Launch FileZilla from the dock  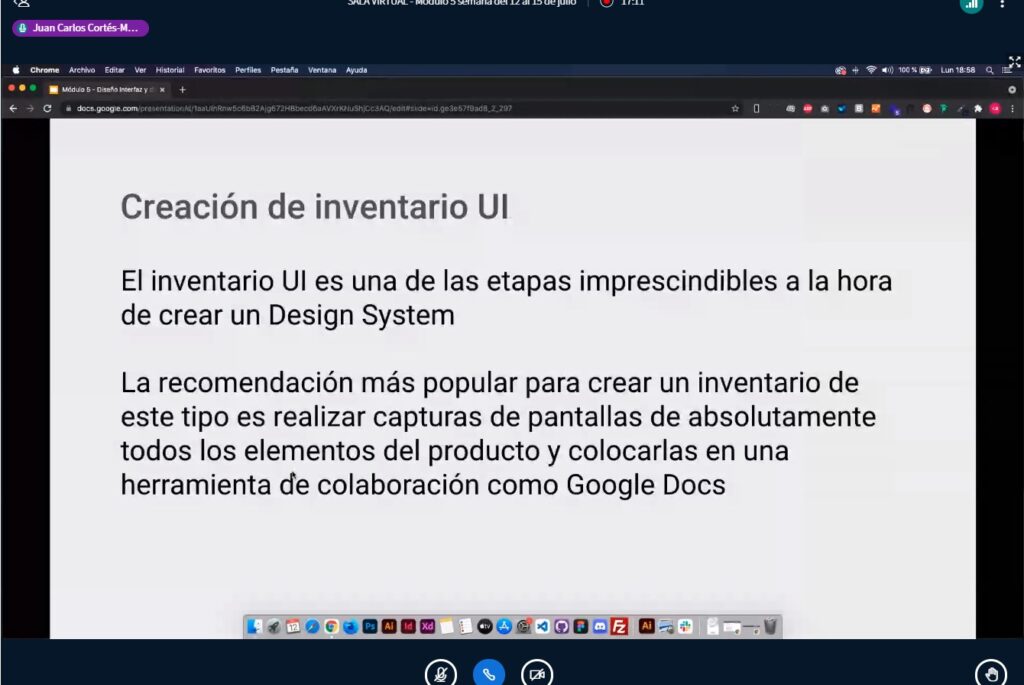[x=619, y=627]
